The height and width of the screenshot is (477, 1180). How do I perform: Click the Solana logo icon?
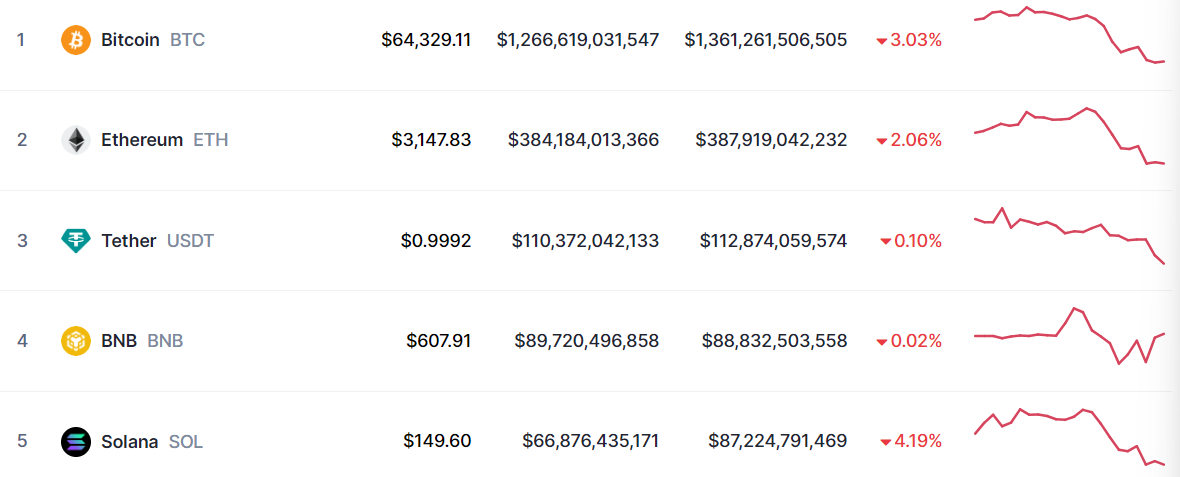pos(76,441)
